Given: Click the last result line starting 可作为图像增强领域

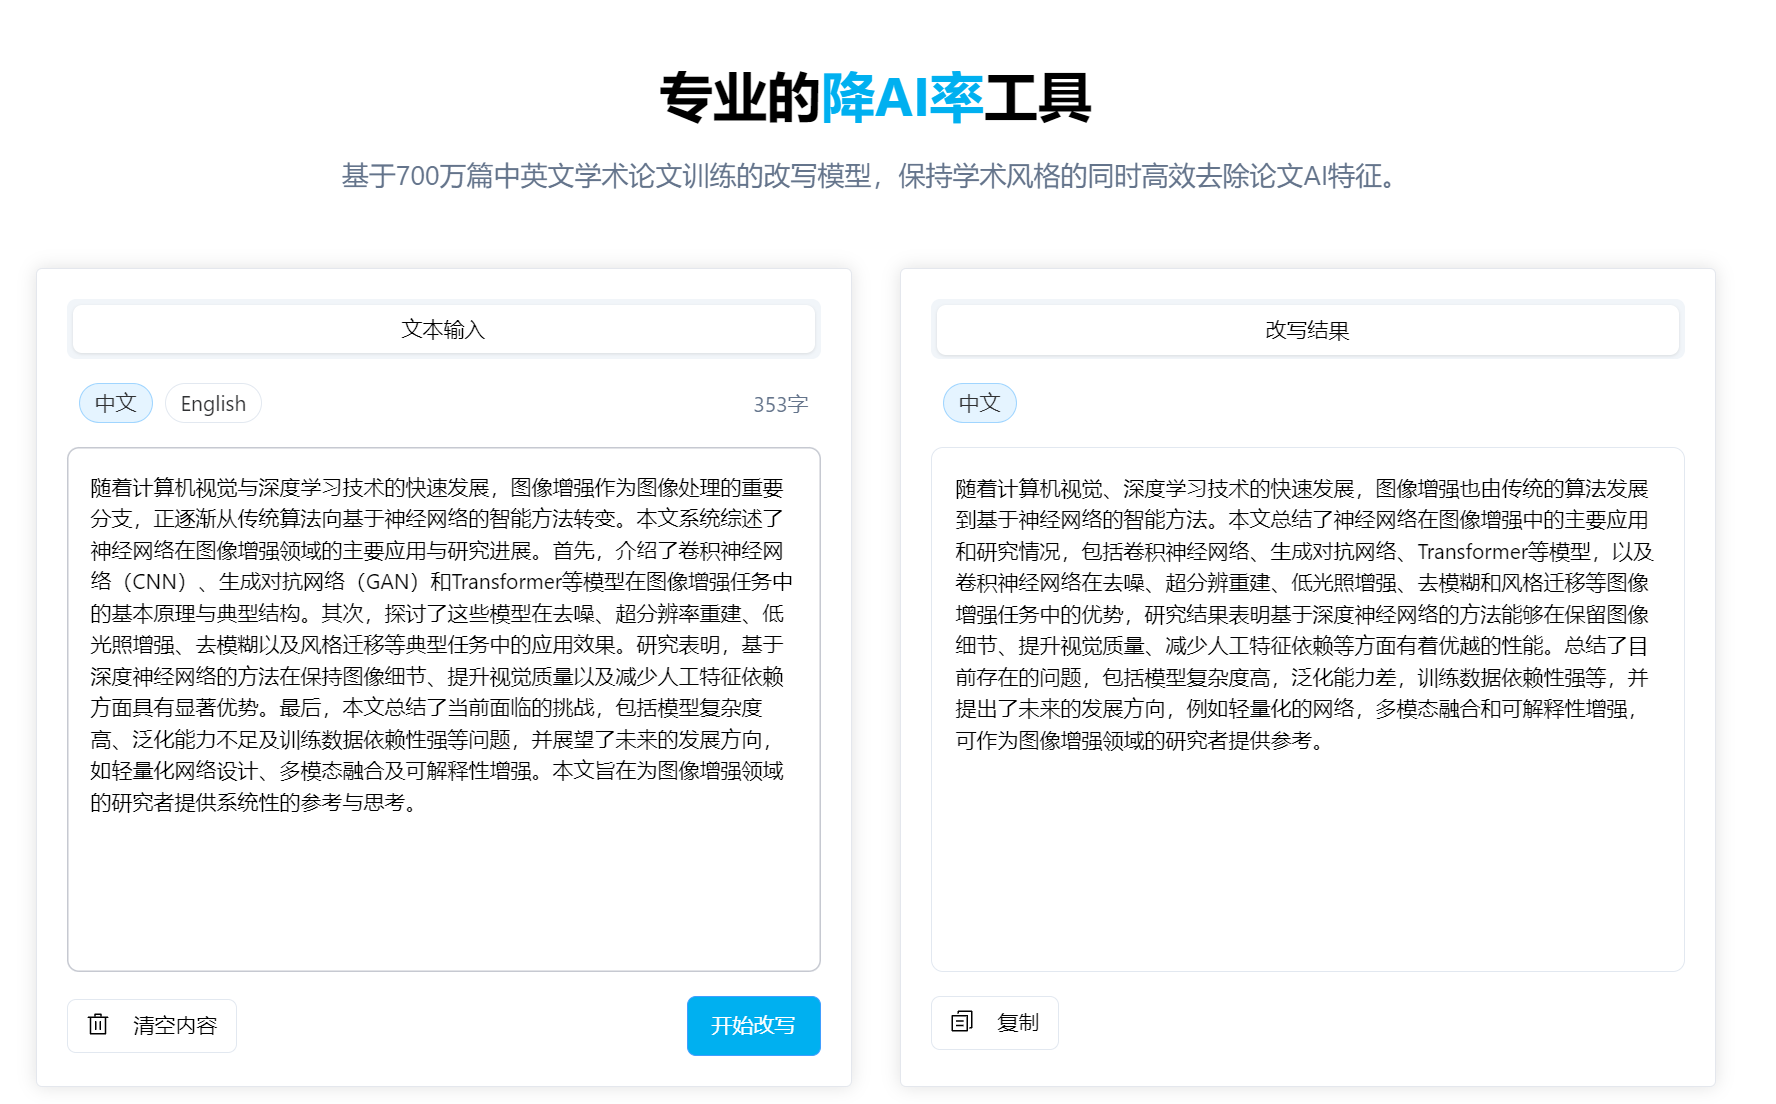Looking at the screenshot, I should pos(1140,740).
